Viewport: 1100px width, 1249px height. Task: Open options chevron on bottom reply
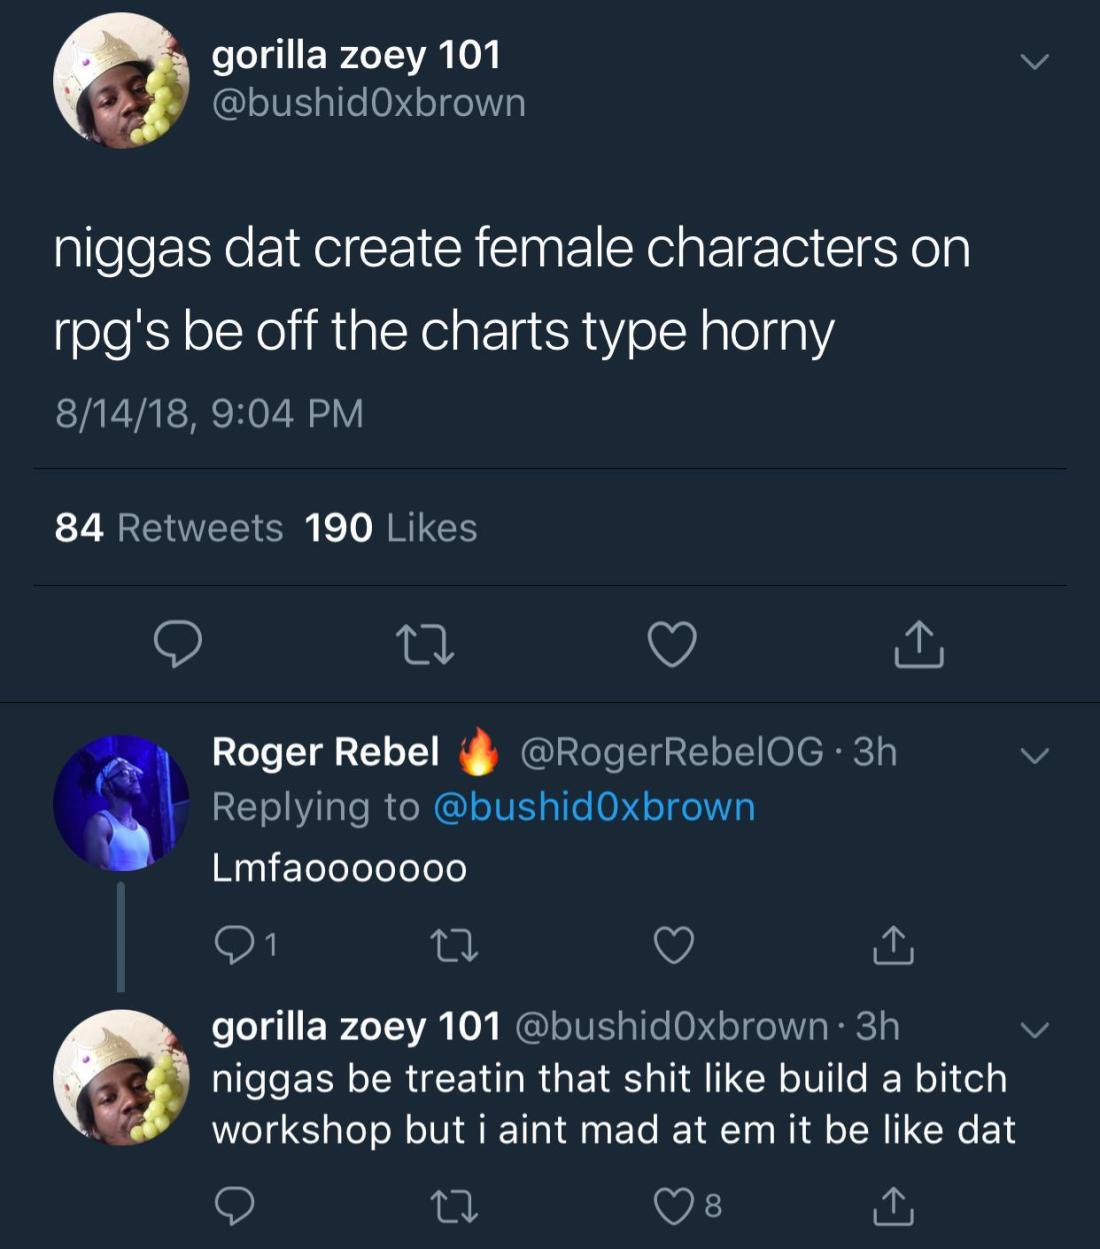(1034, 1030)
